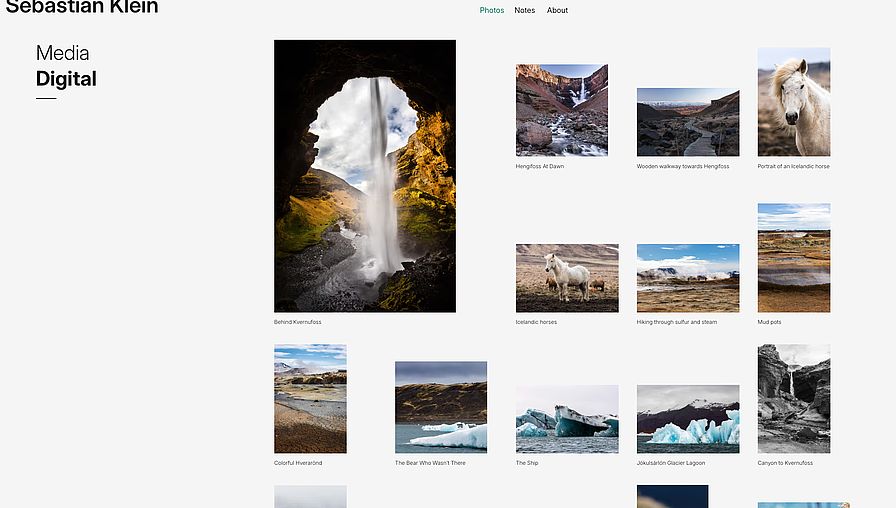Click the 'Icelandic horses' caption
896x508 pixels.
(x=536, y=322)
